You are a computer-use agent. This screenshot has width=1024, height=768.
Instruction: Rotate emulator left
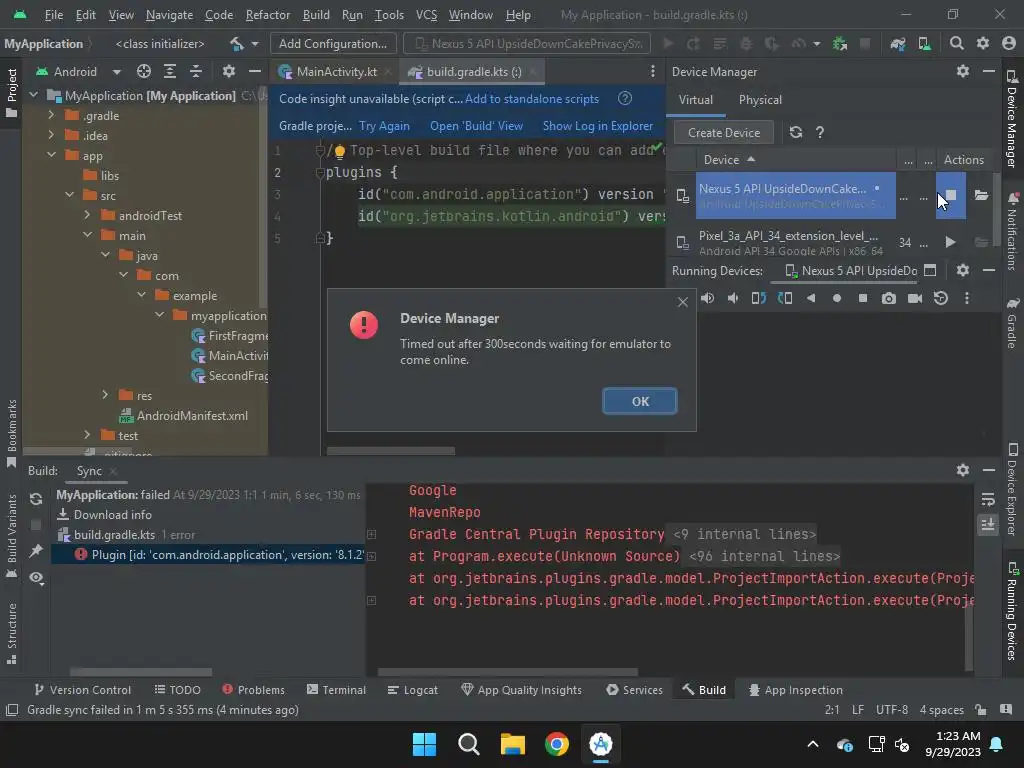pos(758,298)
